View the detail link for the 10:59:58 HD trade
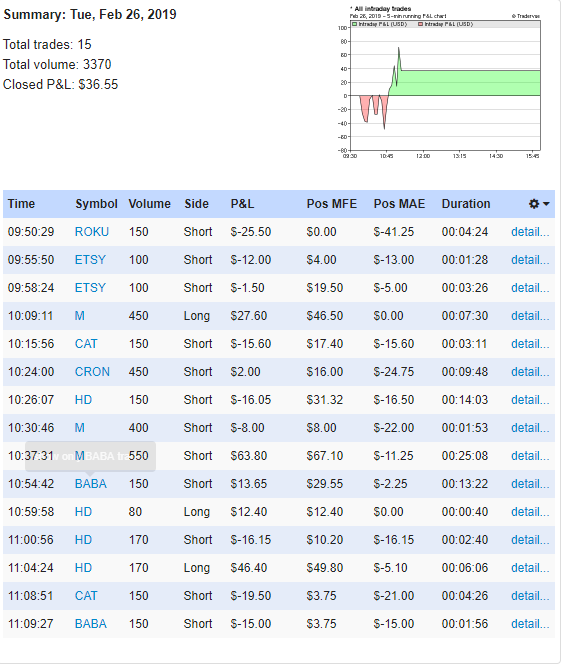 530,512
